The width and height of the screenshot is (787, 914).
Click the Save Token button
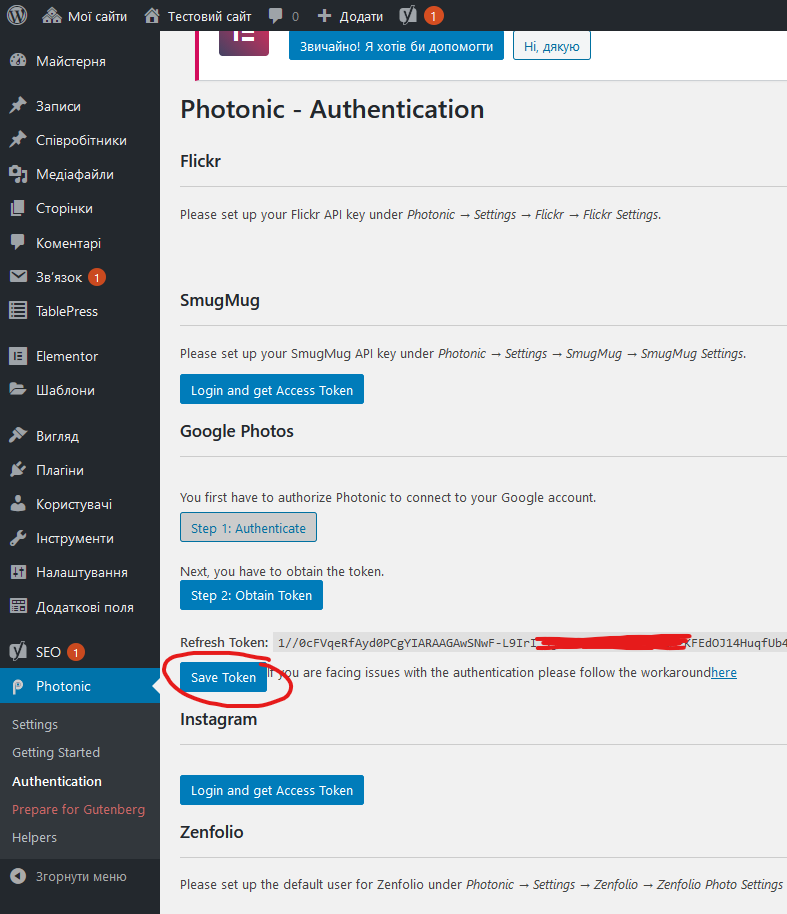pyautogui.click(x=223, y=677)
